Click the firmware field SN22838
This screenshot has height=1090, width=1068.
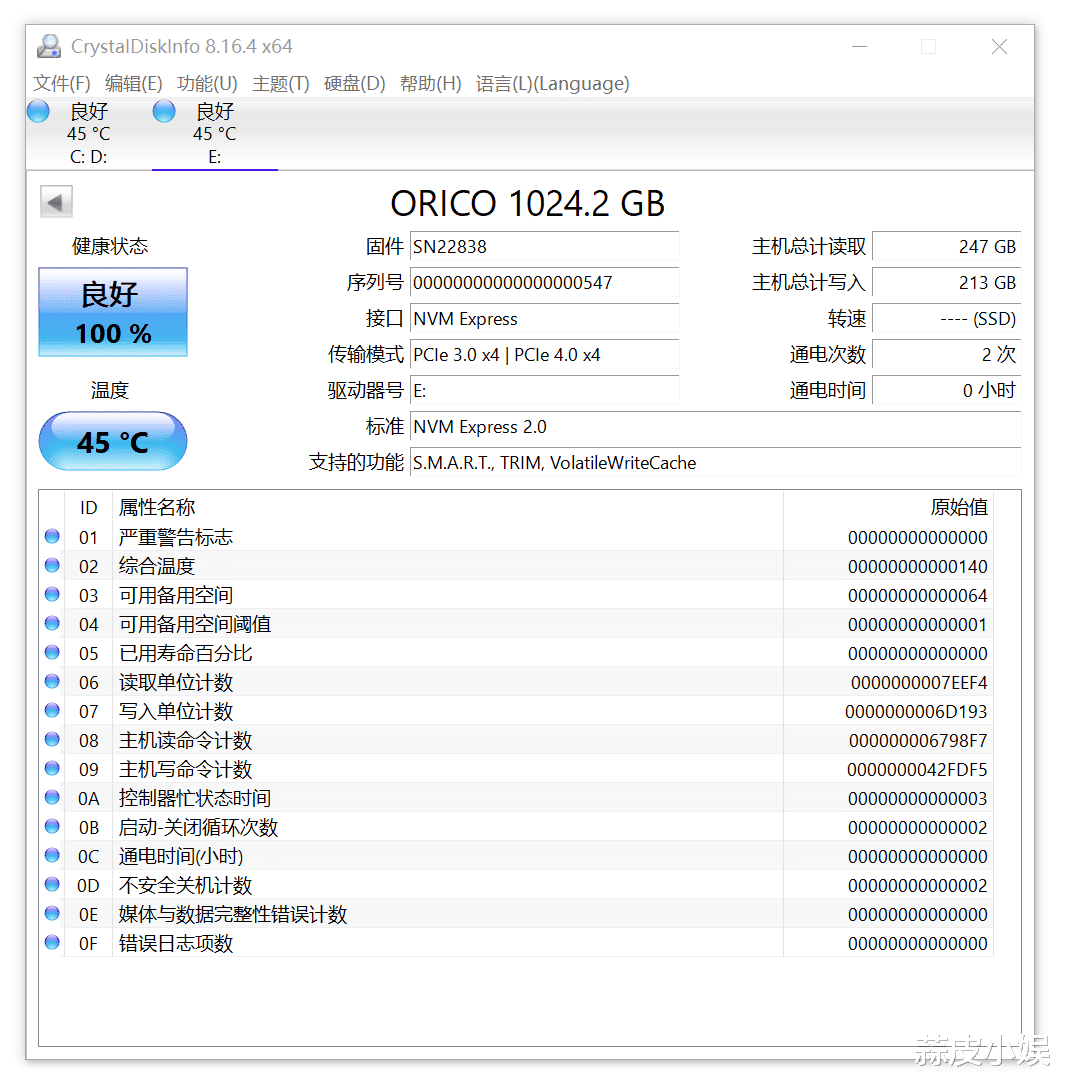pyautogui.click(x=544, y=247)
